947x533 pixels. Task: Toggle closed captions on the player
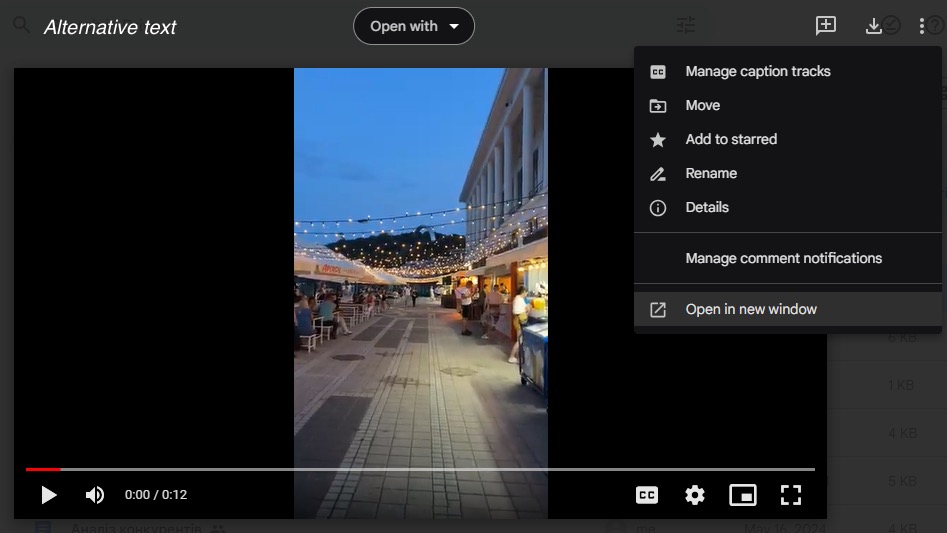point(647,495)
